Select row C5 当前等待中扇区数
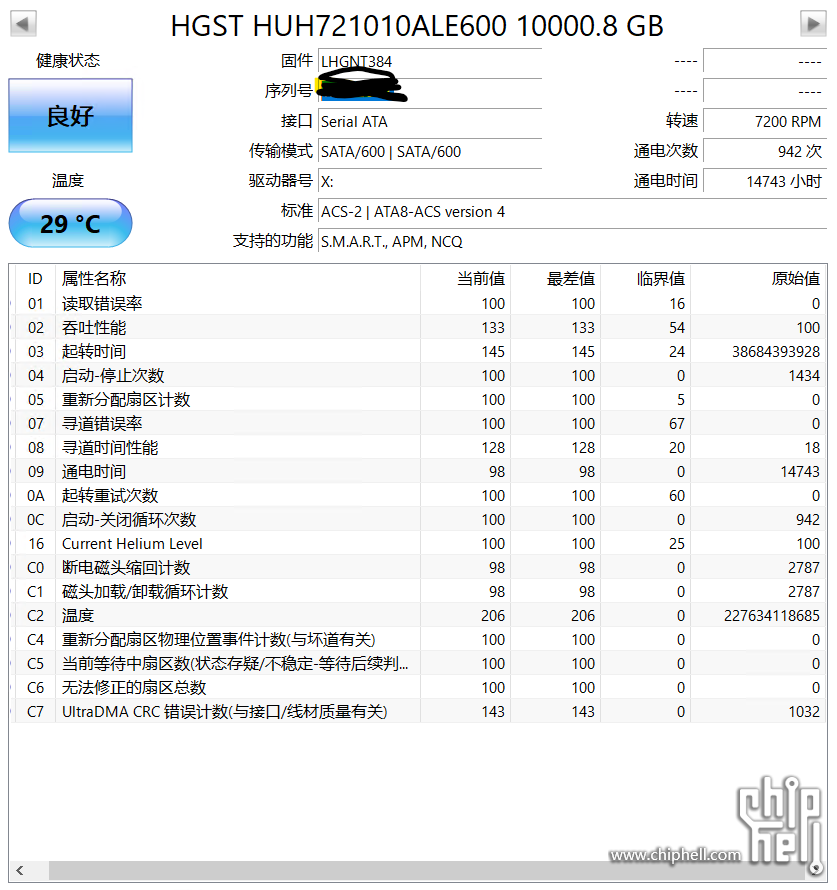Viewport: 837px width, 890px height. [418, 664]
